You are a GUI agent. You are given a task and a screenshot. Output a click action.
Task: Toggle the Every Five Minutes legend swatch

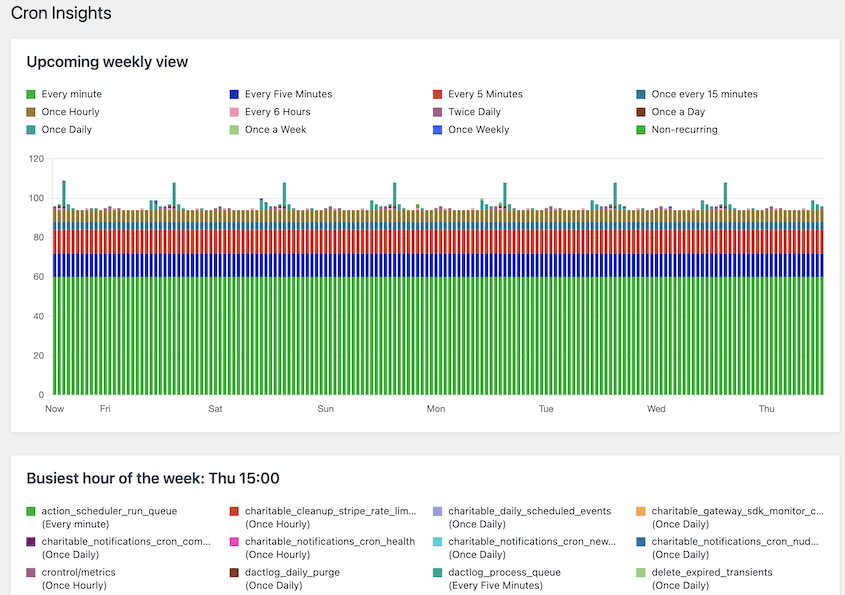pyautogui.click(x=234, y=94)
